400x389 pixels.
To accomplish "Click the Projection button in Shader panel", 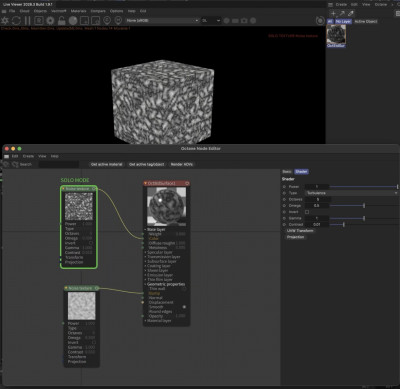I will pos(296,237).
